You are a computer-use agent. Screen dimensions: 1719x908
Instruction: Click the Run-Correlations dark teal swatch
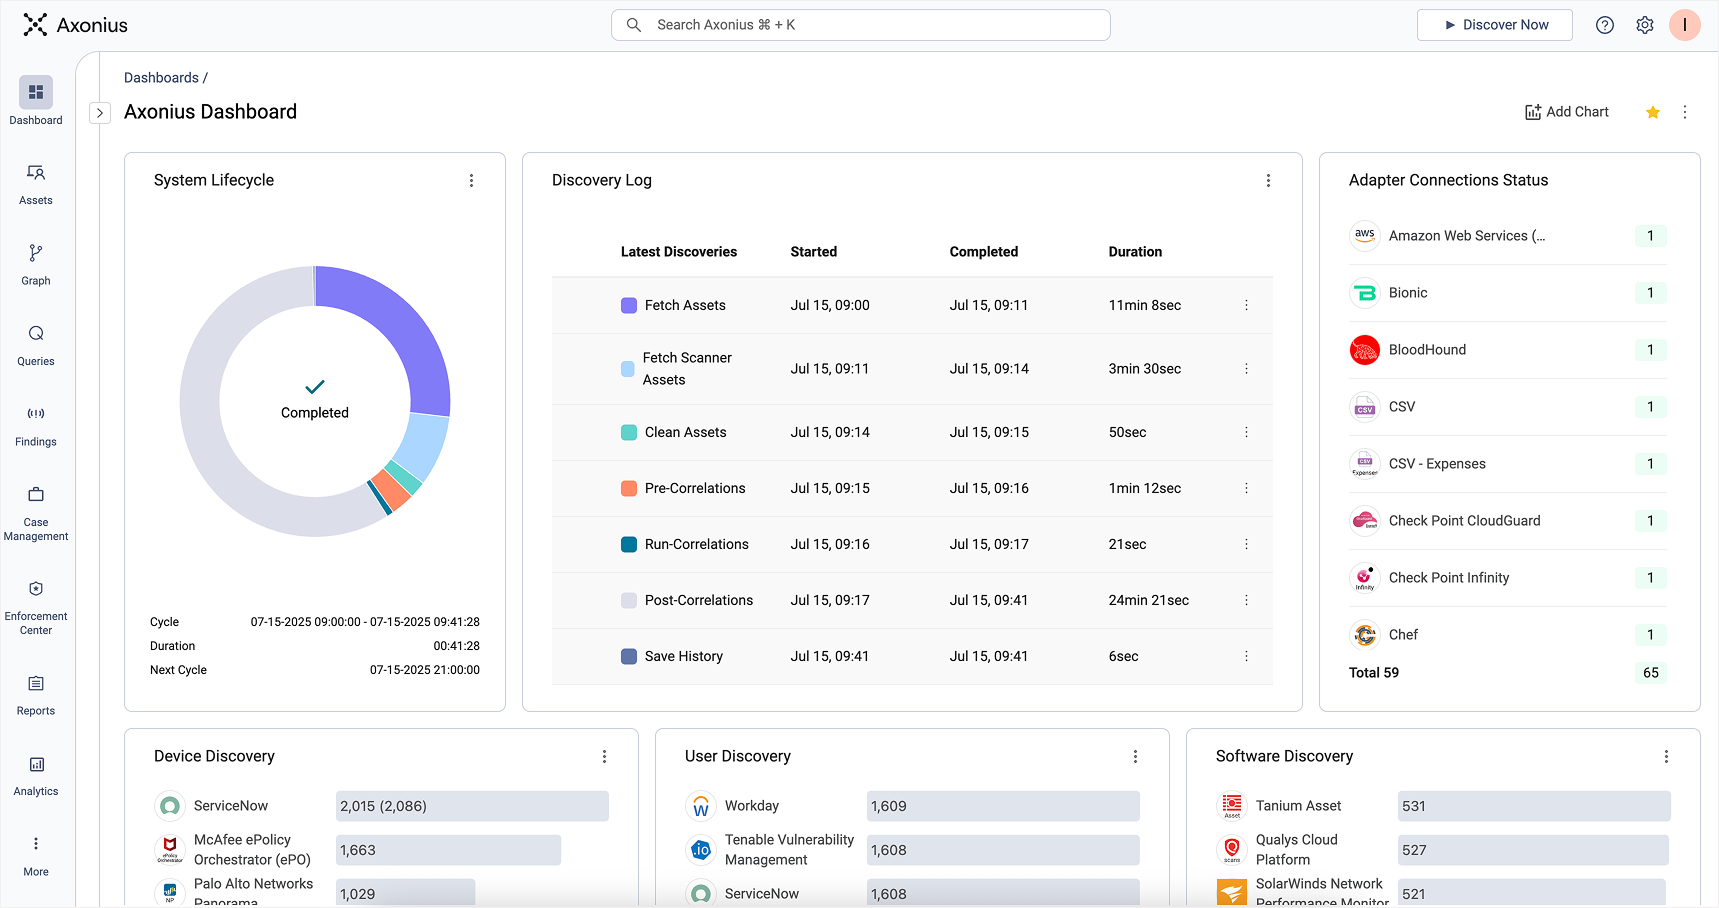coord(629,544)
